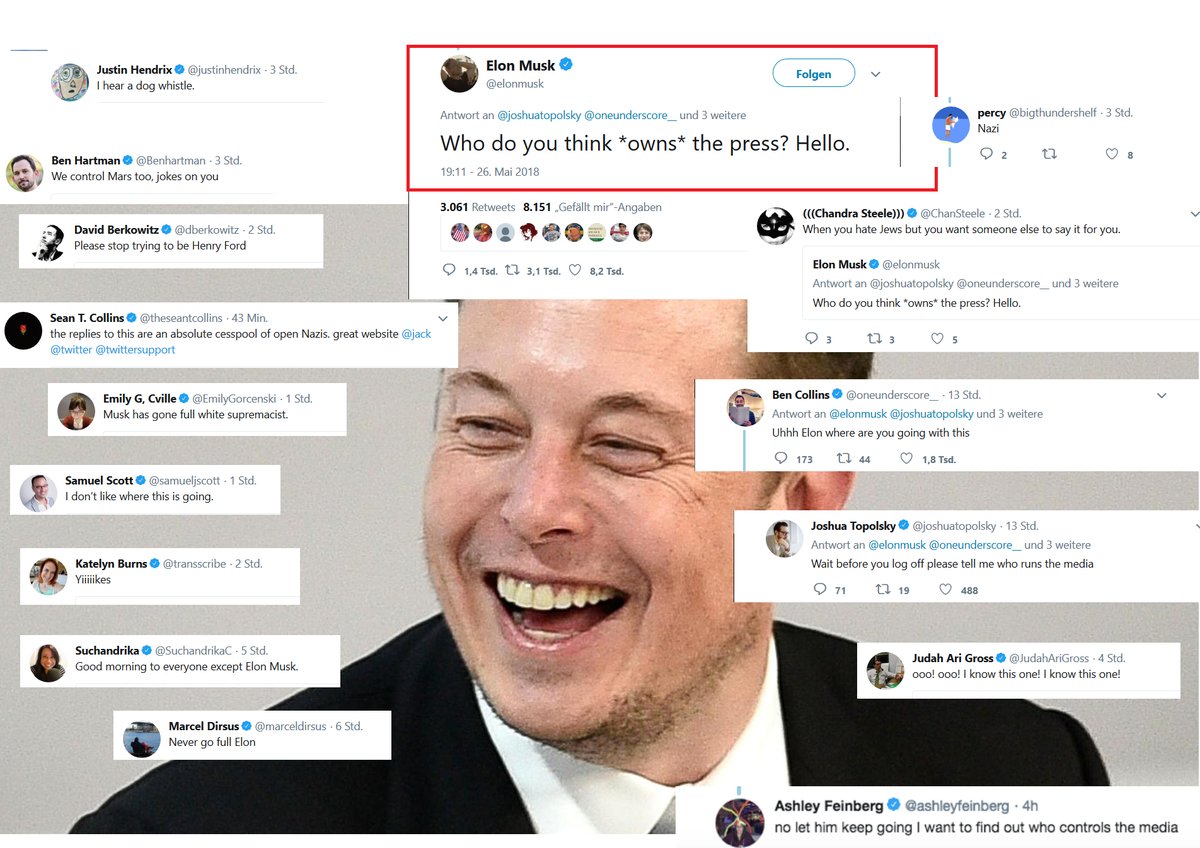Open the @joshuatopolsky mention in Elon's tweet
1200x848 pixels.
click(x=538, y=116)
